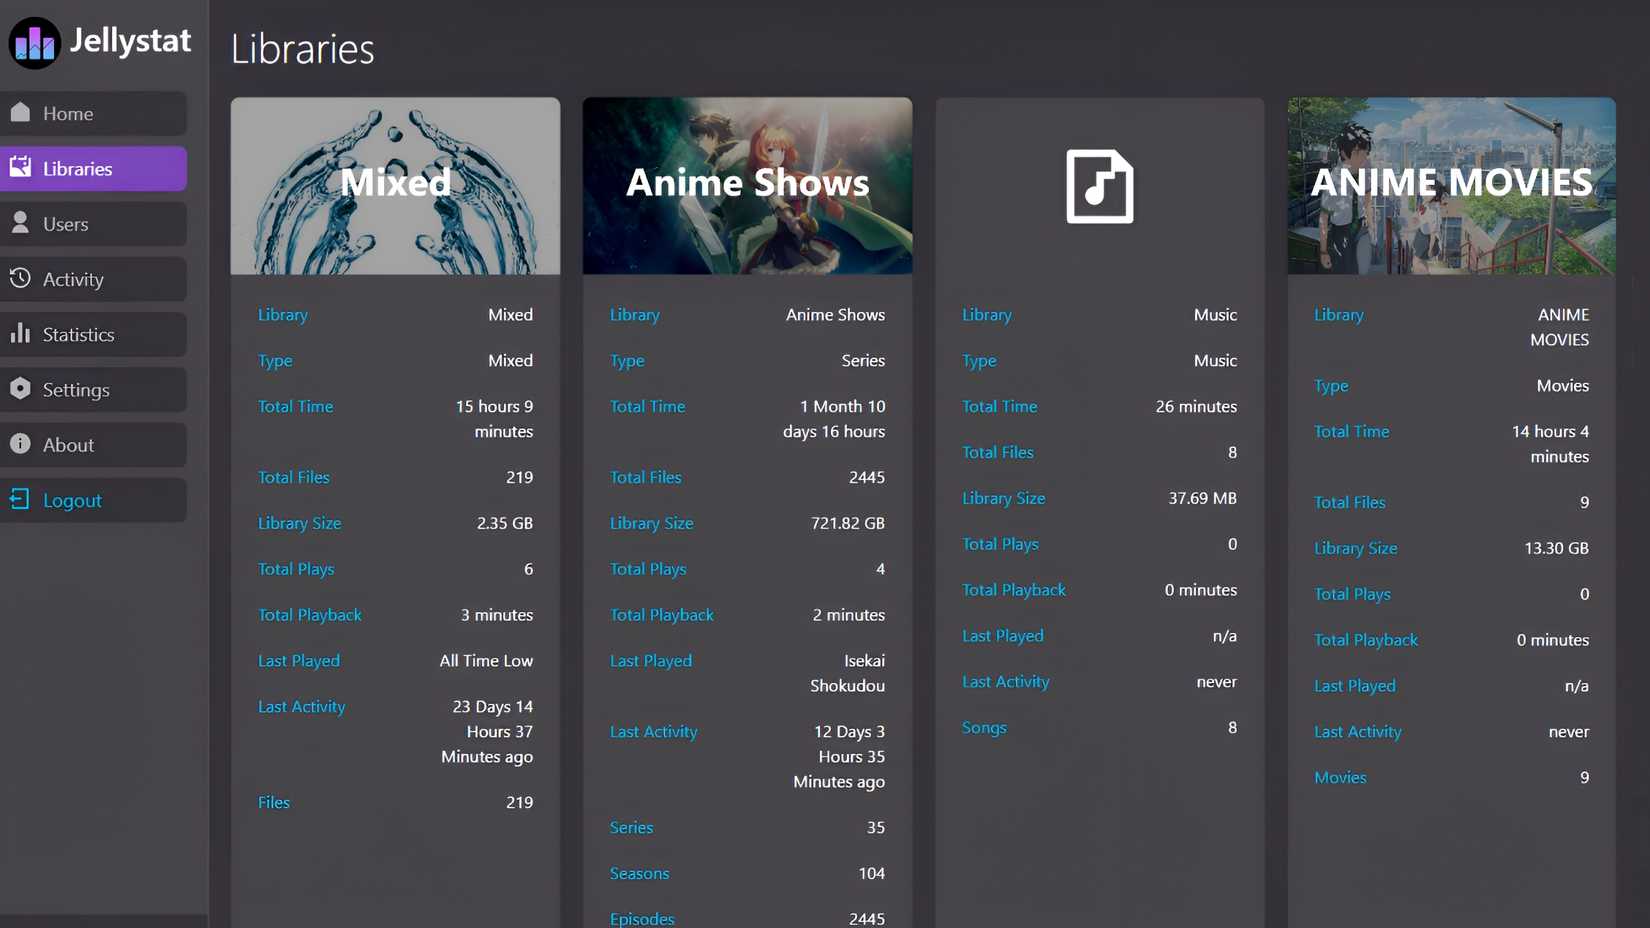Click '1 Month 10 days 16 hours' value
Viewport: 1650px width, 928px height.
(834, 419)
